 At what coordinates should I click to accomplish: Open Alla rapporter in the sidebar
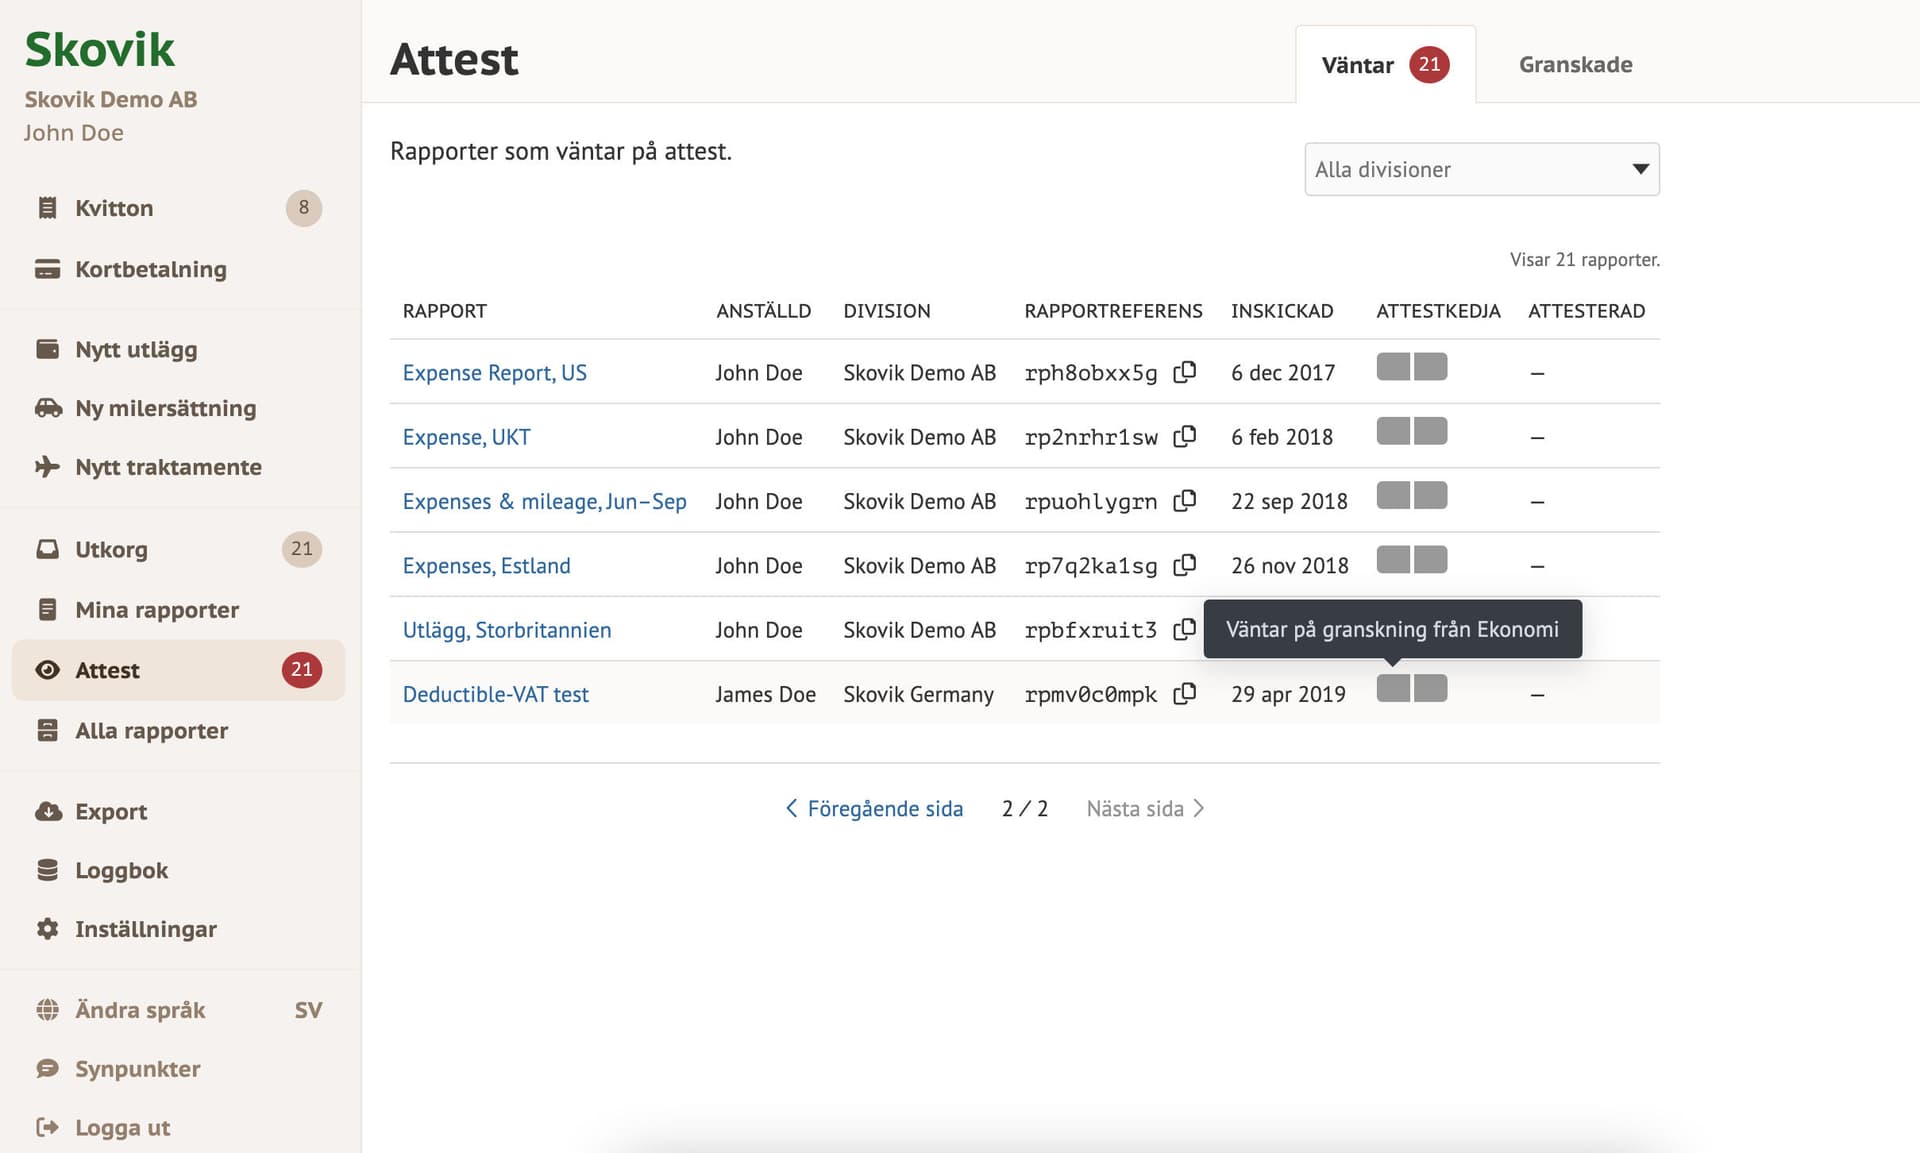178,731
